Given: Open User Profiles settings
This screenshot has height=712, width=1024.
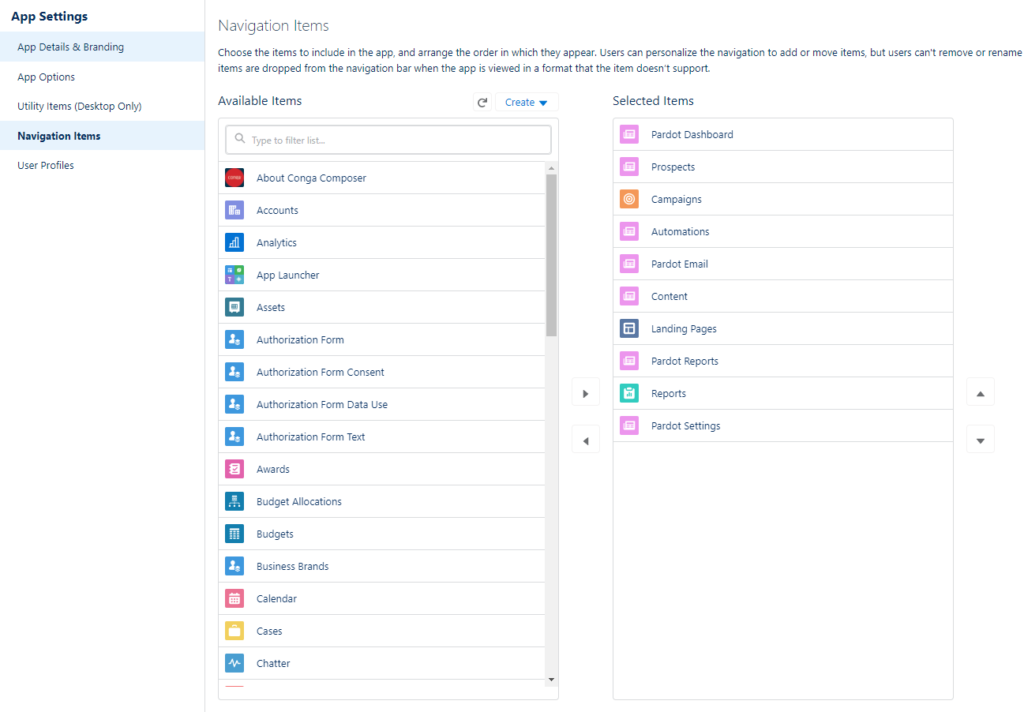Looking at the screenshot, I should (102, 165).
